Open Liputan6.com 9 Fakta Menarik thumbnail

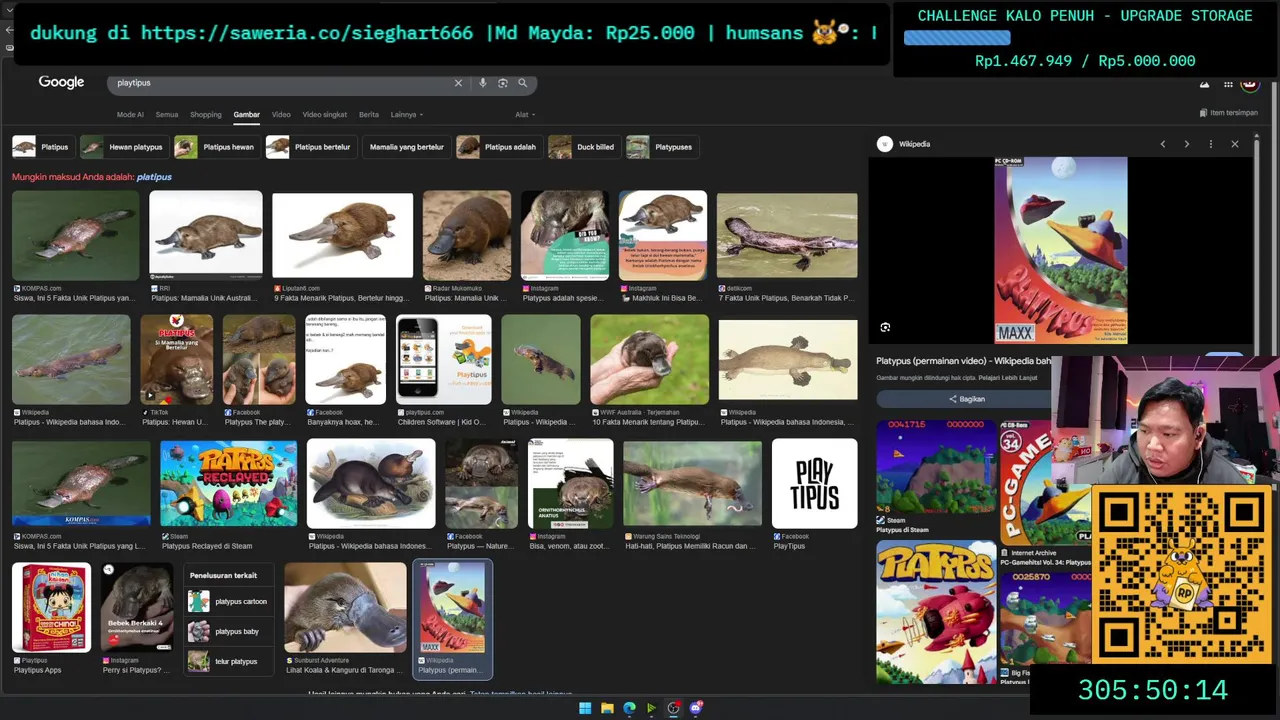(342, 235)
